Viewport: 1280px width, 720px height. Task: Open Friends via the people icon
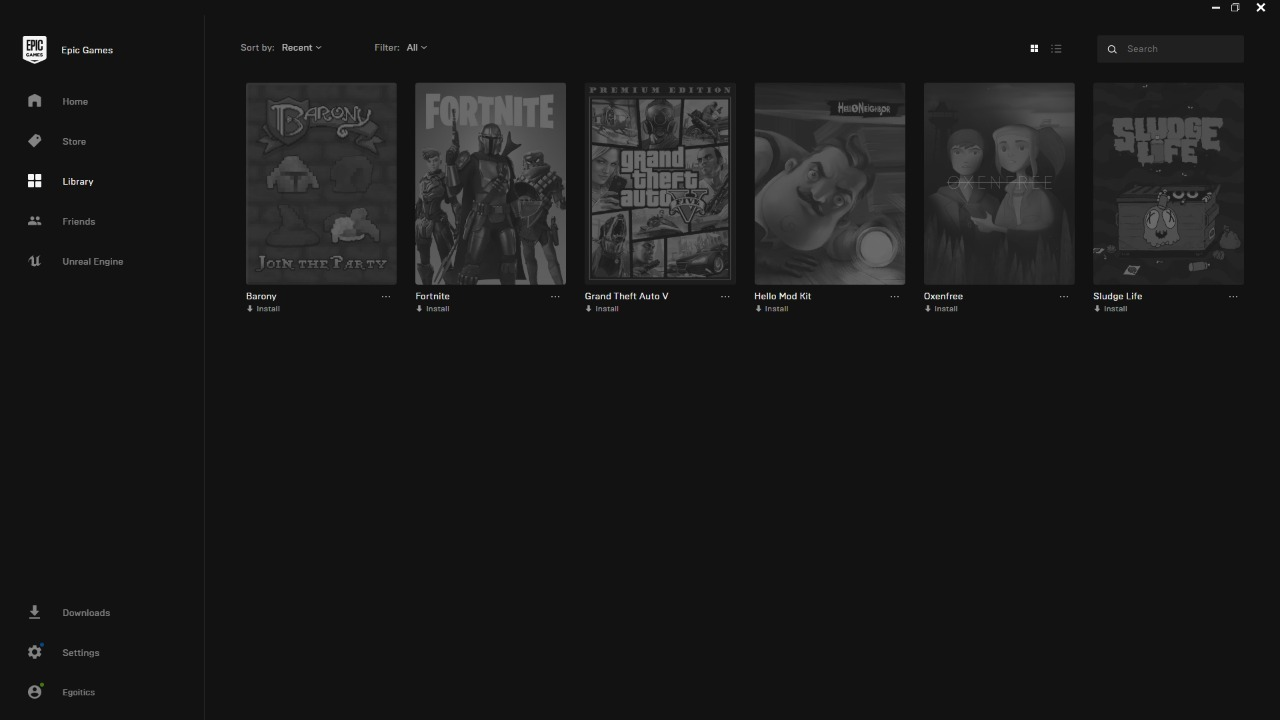35,221
